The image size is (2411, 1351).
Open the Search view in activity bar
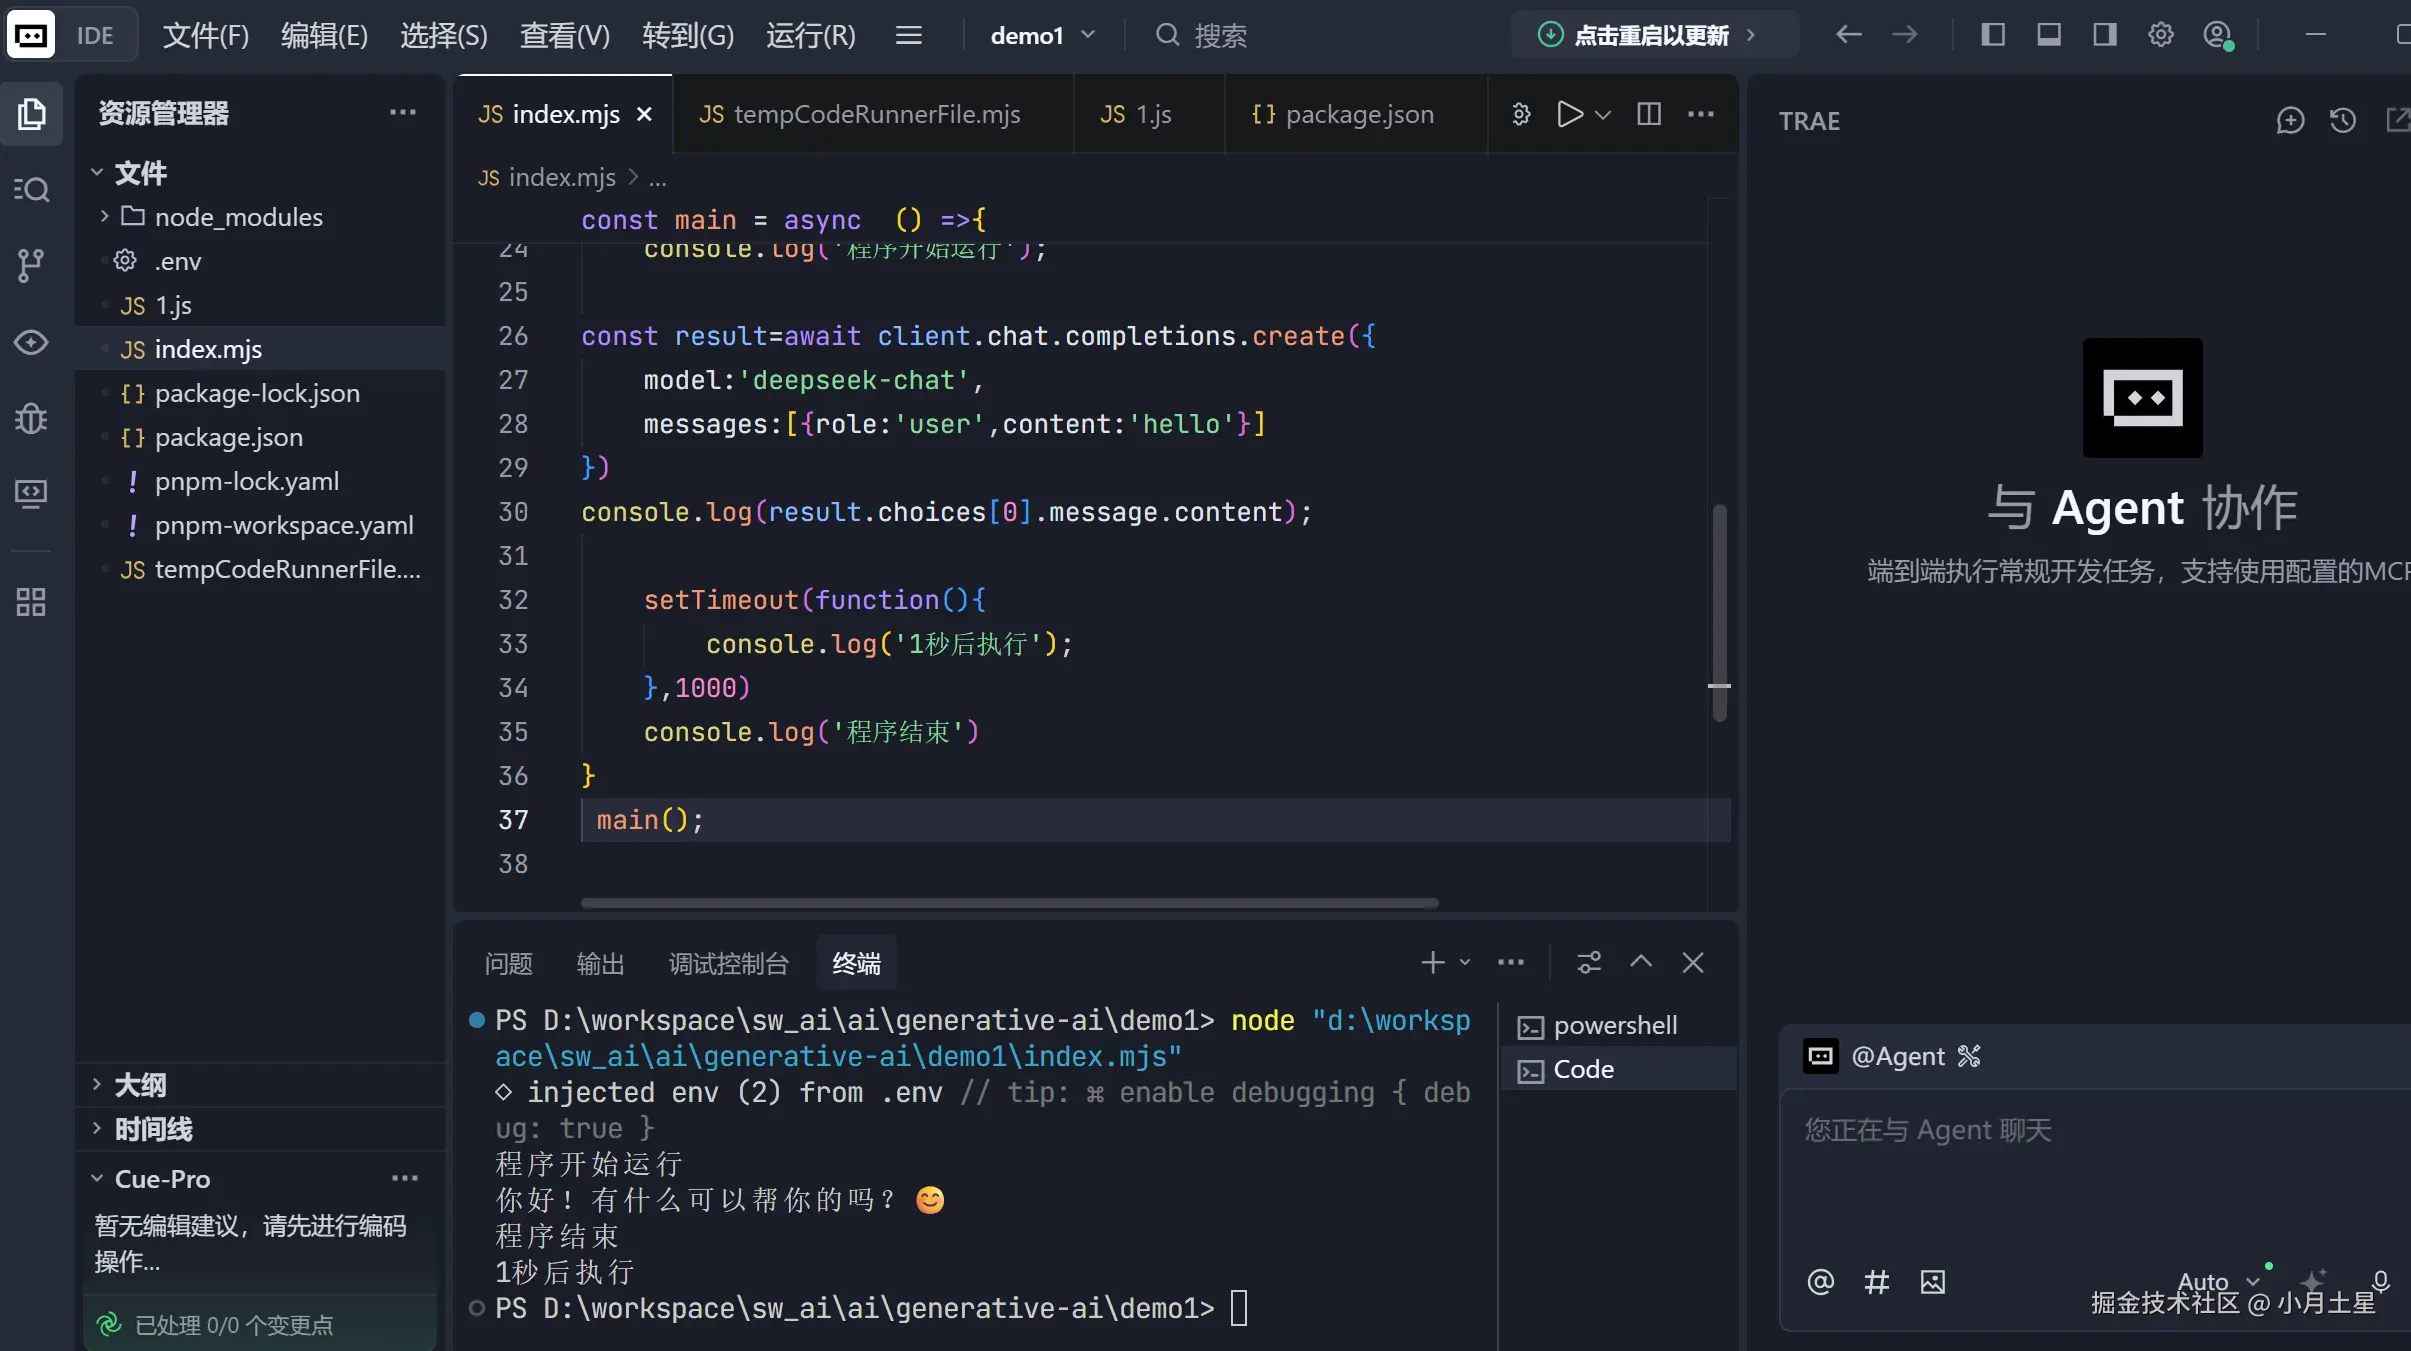(31, 189)
